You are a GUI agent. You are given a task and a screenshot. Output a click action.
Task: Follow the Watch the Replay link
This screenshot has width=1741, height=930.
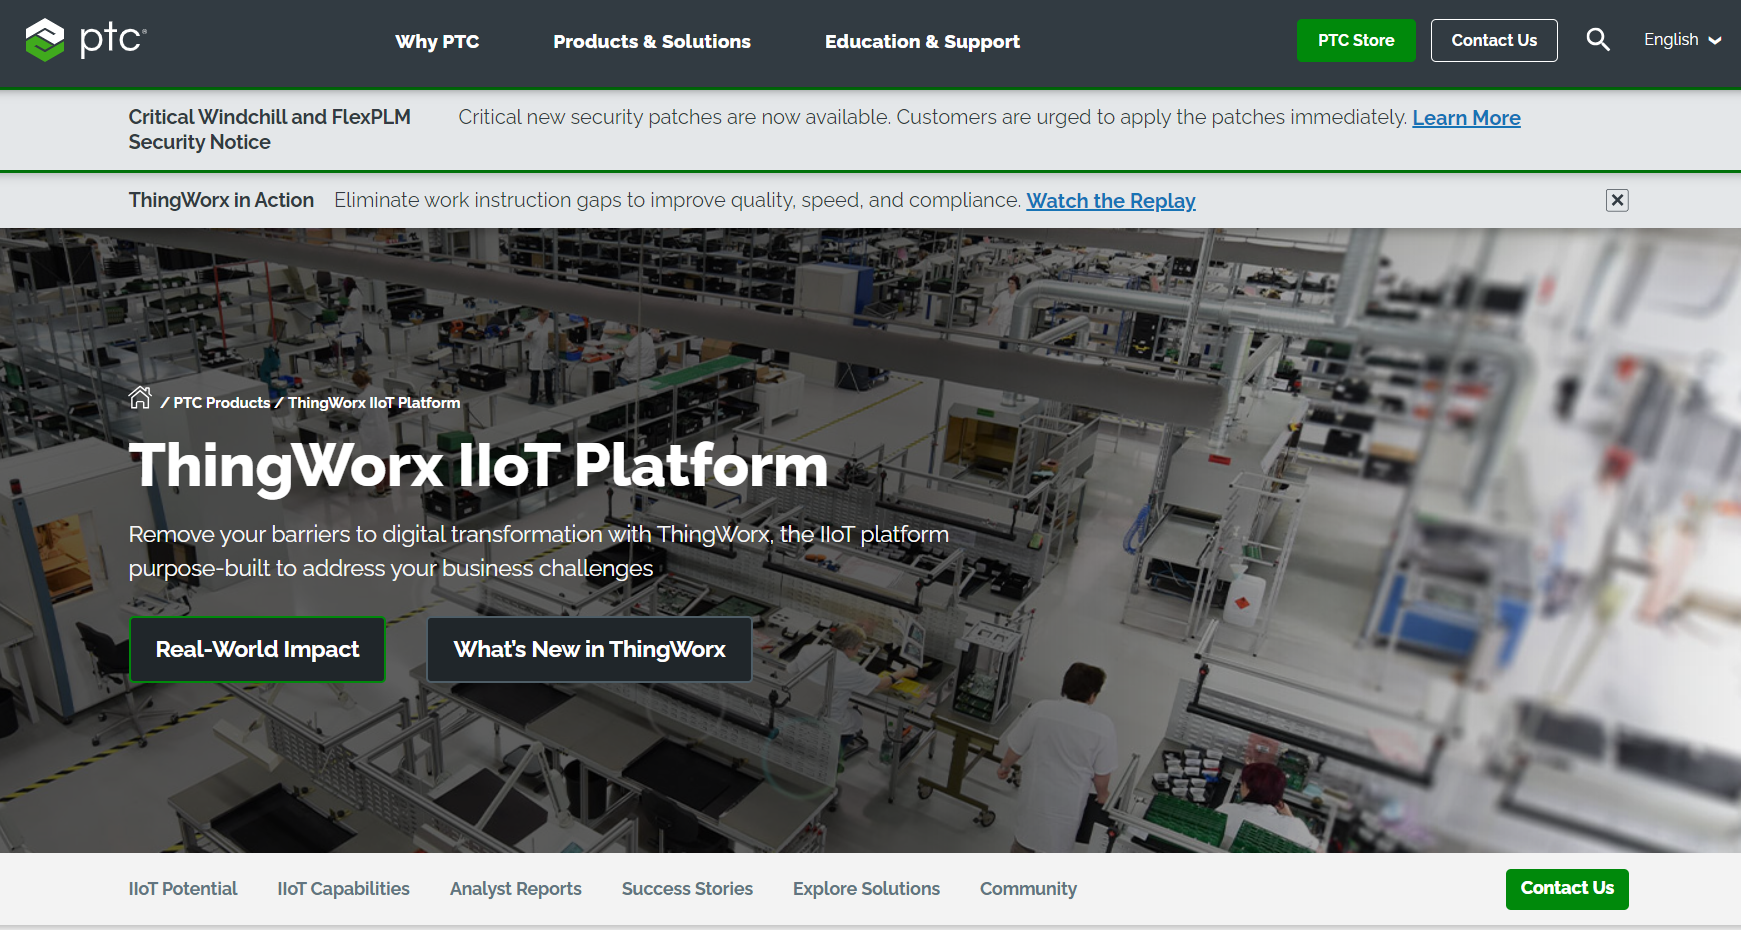[1111, 201]
